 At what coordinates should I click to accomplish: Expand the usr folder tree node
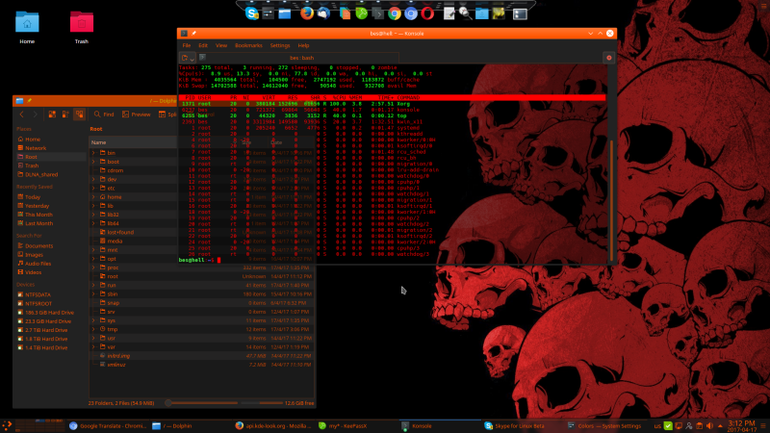pyautogui.click(x=94, y=338)
